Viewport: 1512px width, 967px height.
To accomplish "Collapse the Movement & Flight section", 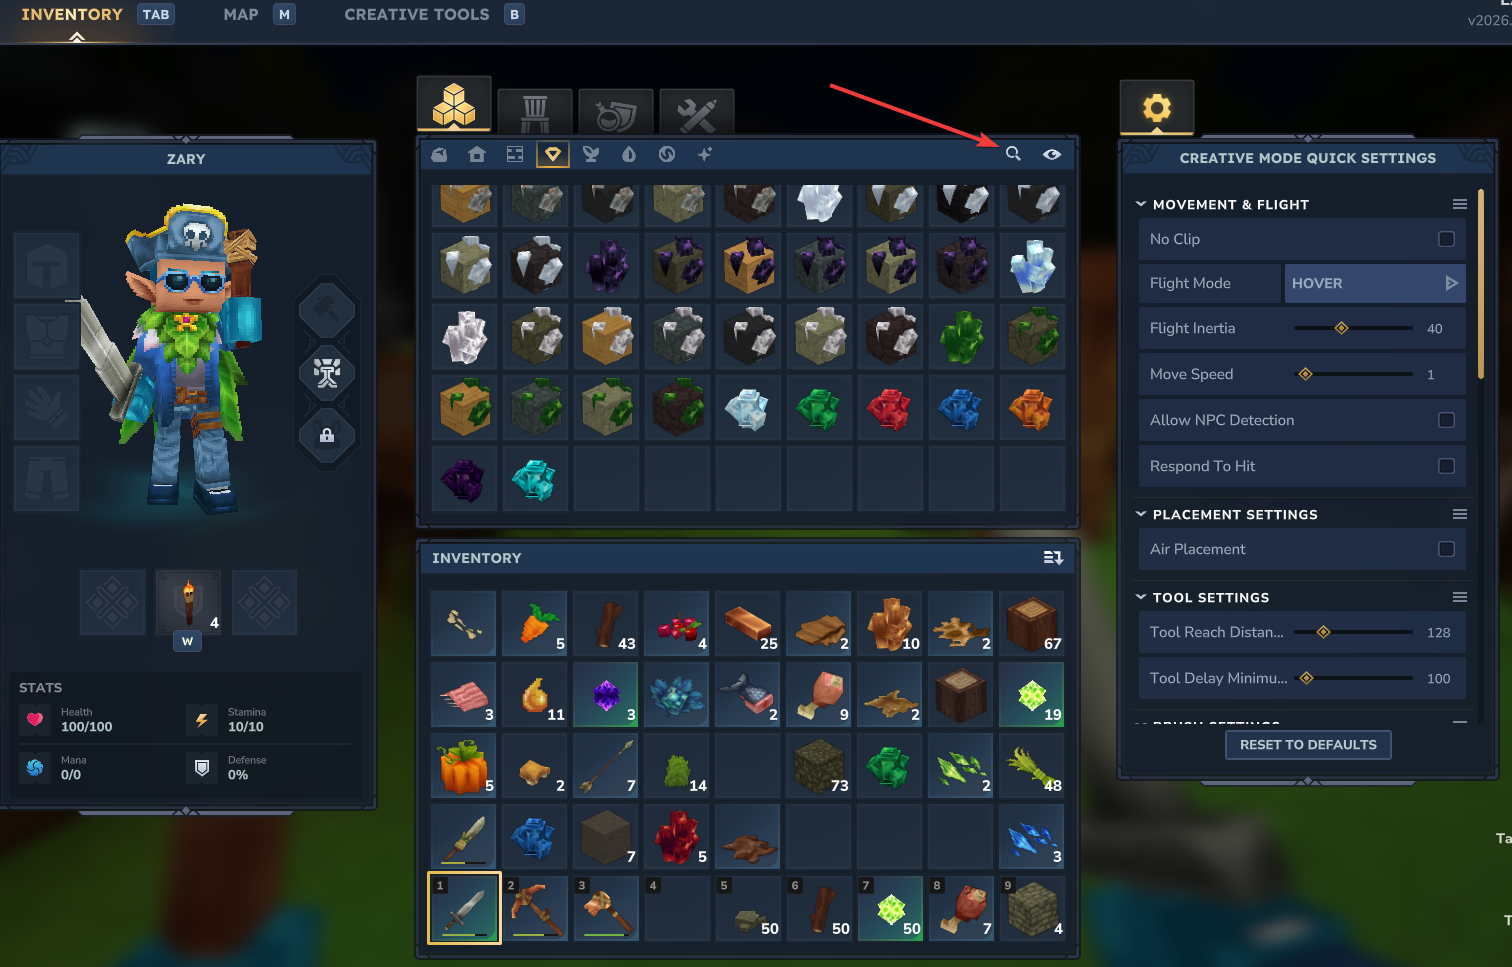I will (1141, 204).
